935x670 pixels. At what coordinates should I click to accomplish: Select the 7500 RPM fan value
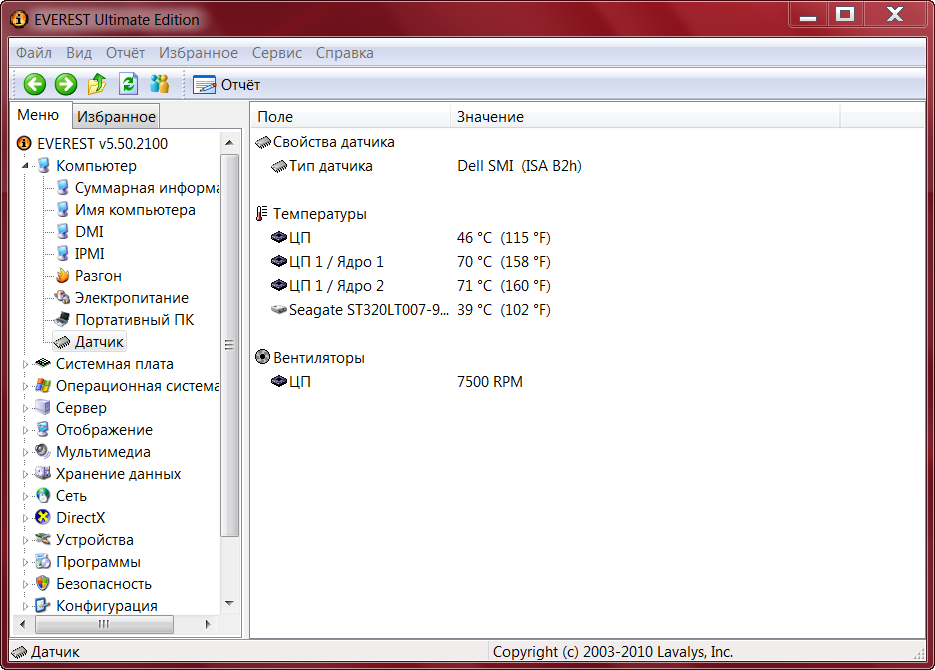490,382
